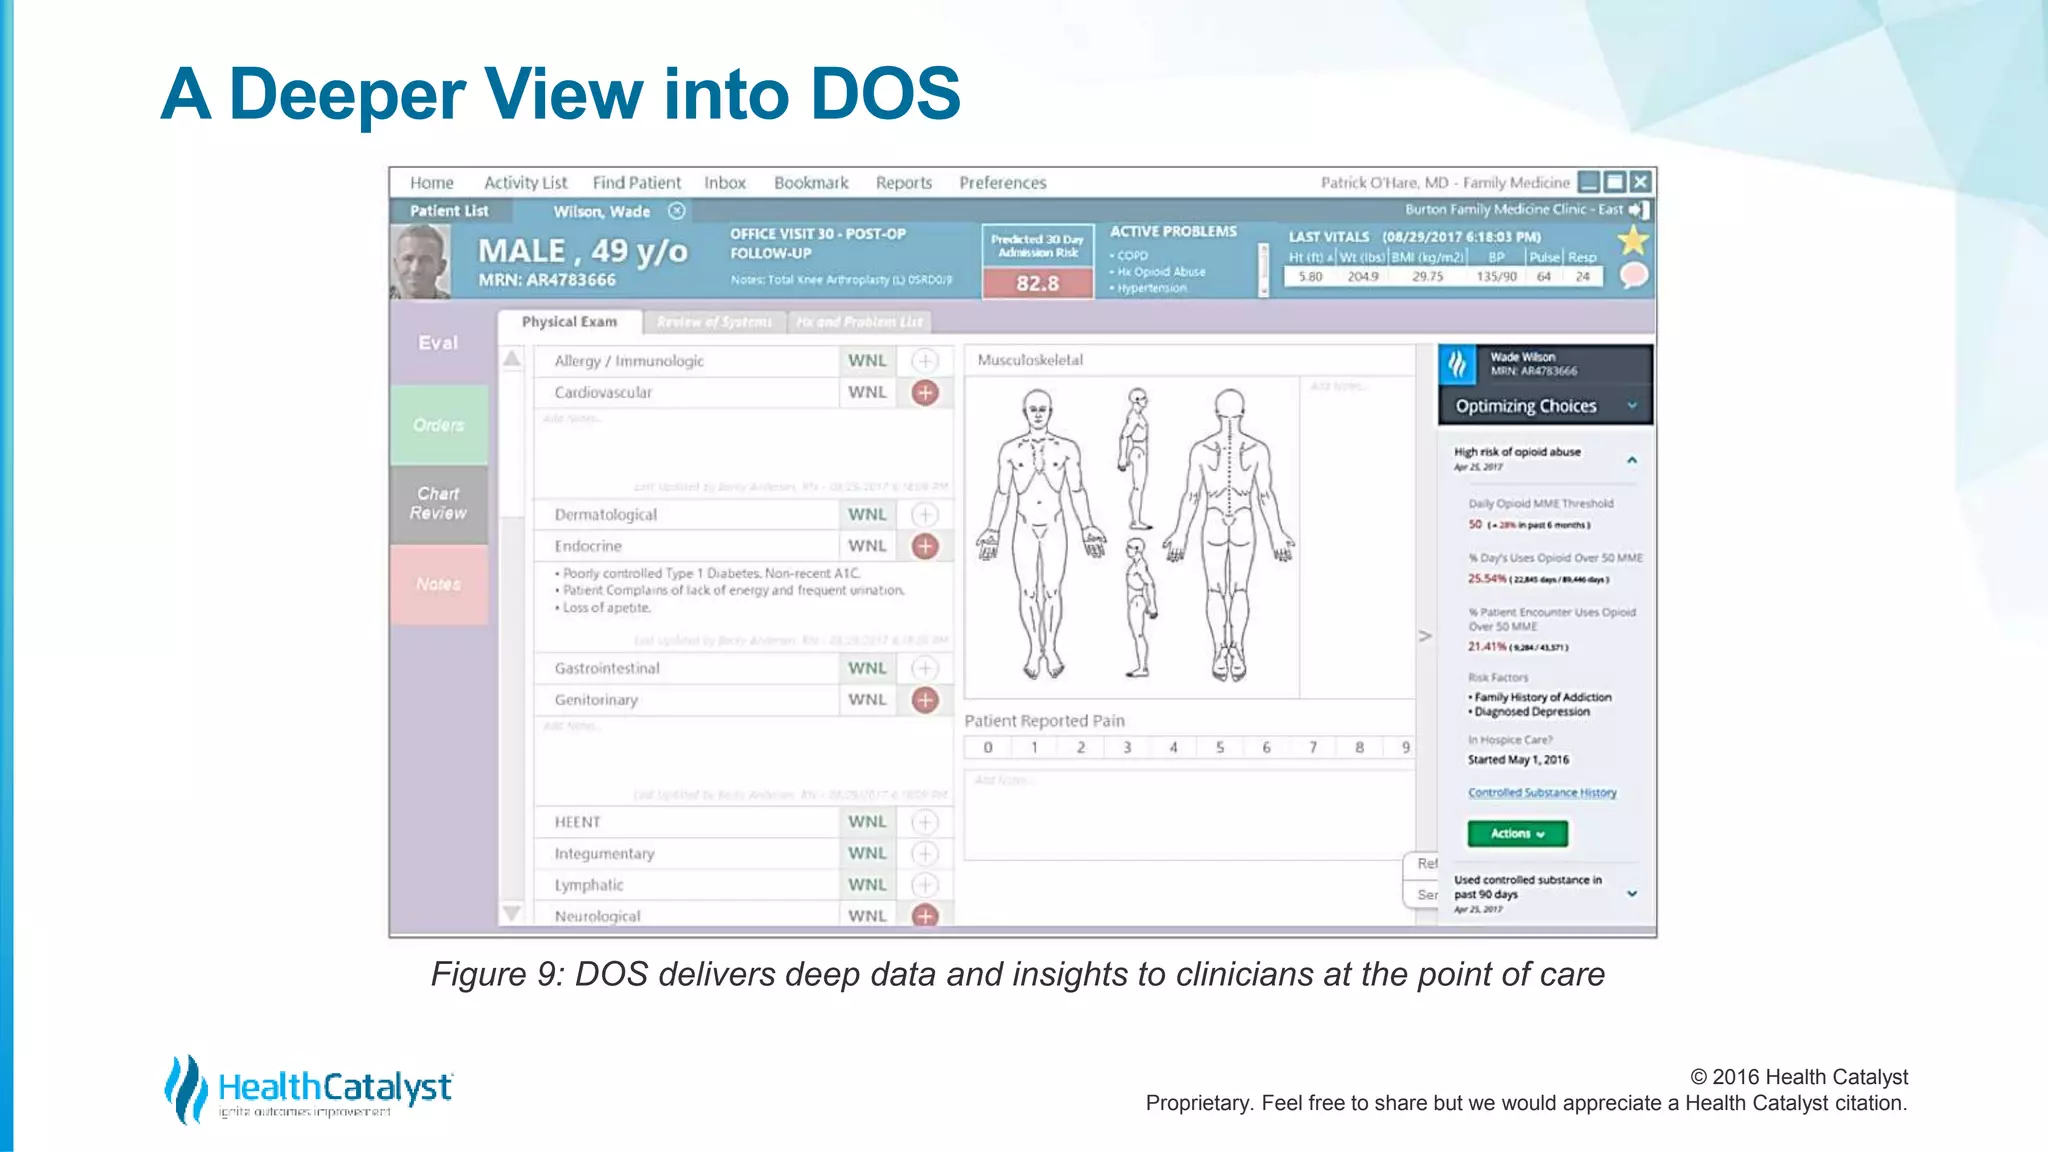Viewport: 2048px width, 1152px height.
Task: Select pain level 8 on scale
Action: pyautogui.click(x=1359, y=747)
